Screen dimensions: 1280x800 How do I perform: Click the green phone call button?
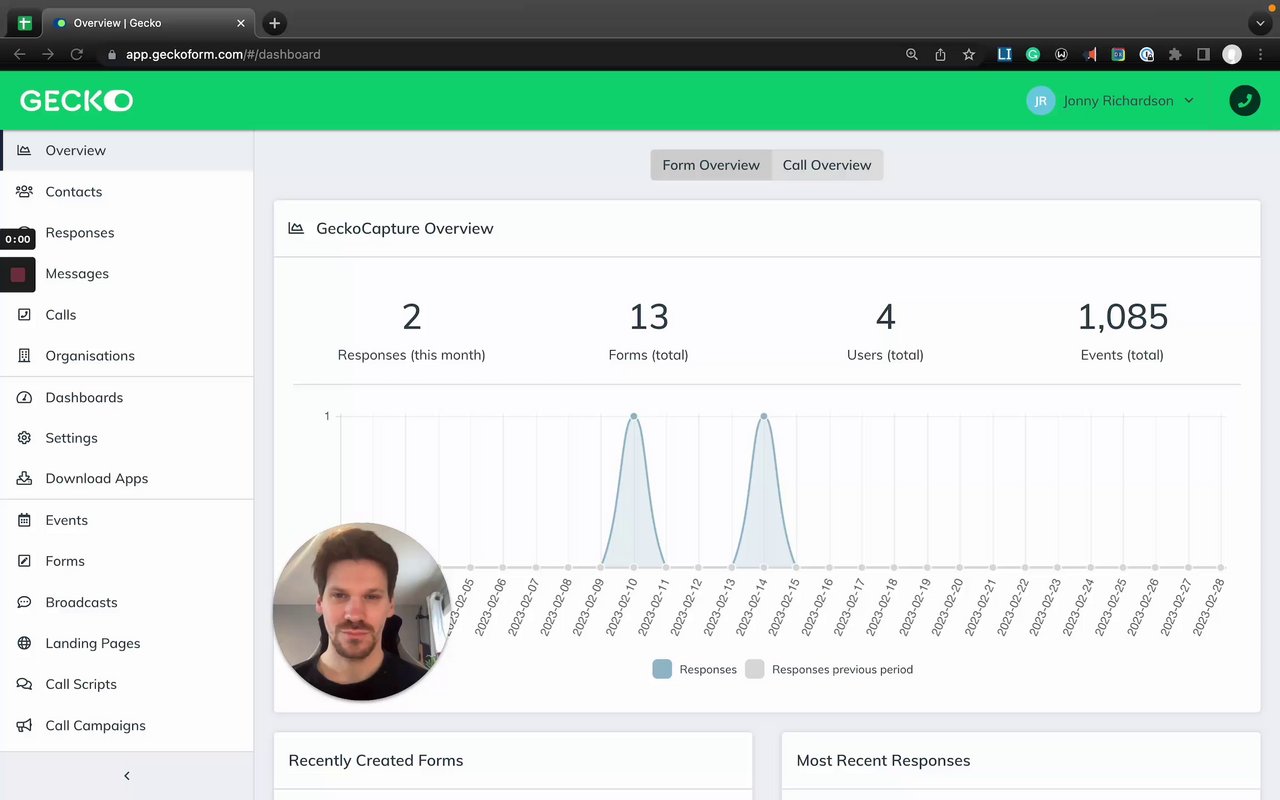[x=1245, y=100]
